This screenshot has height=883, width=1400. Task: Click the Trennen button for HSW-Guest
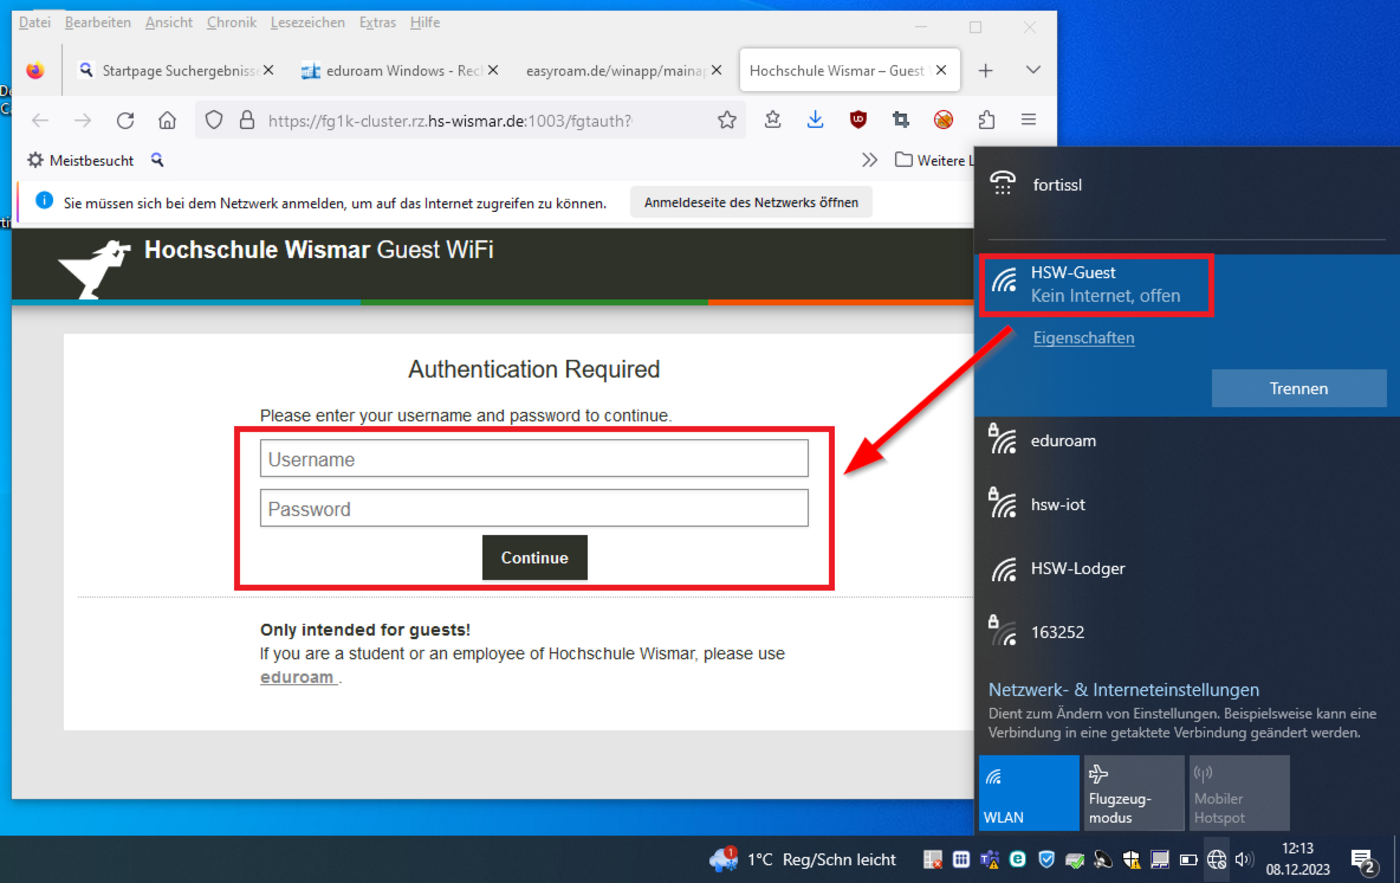tap(1298, 388)
